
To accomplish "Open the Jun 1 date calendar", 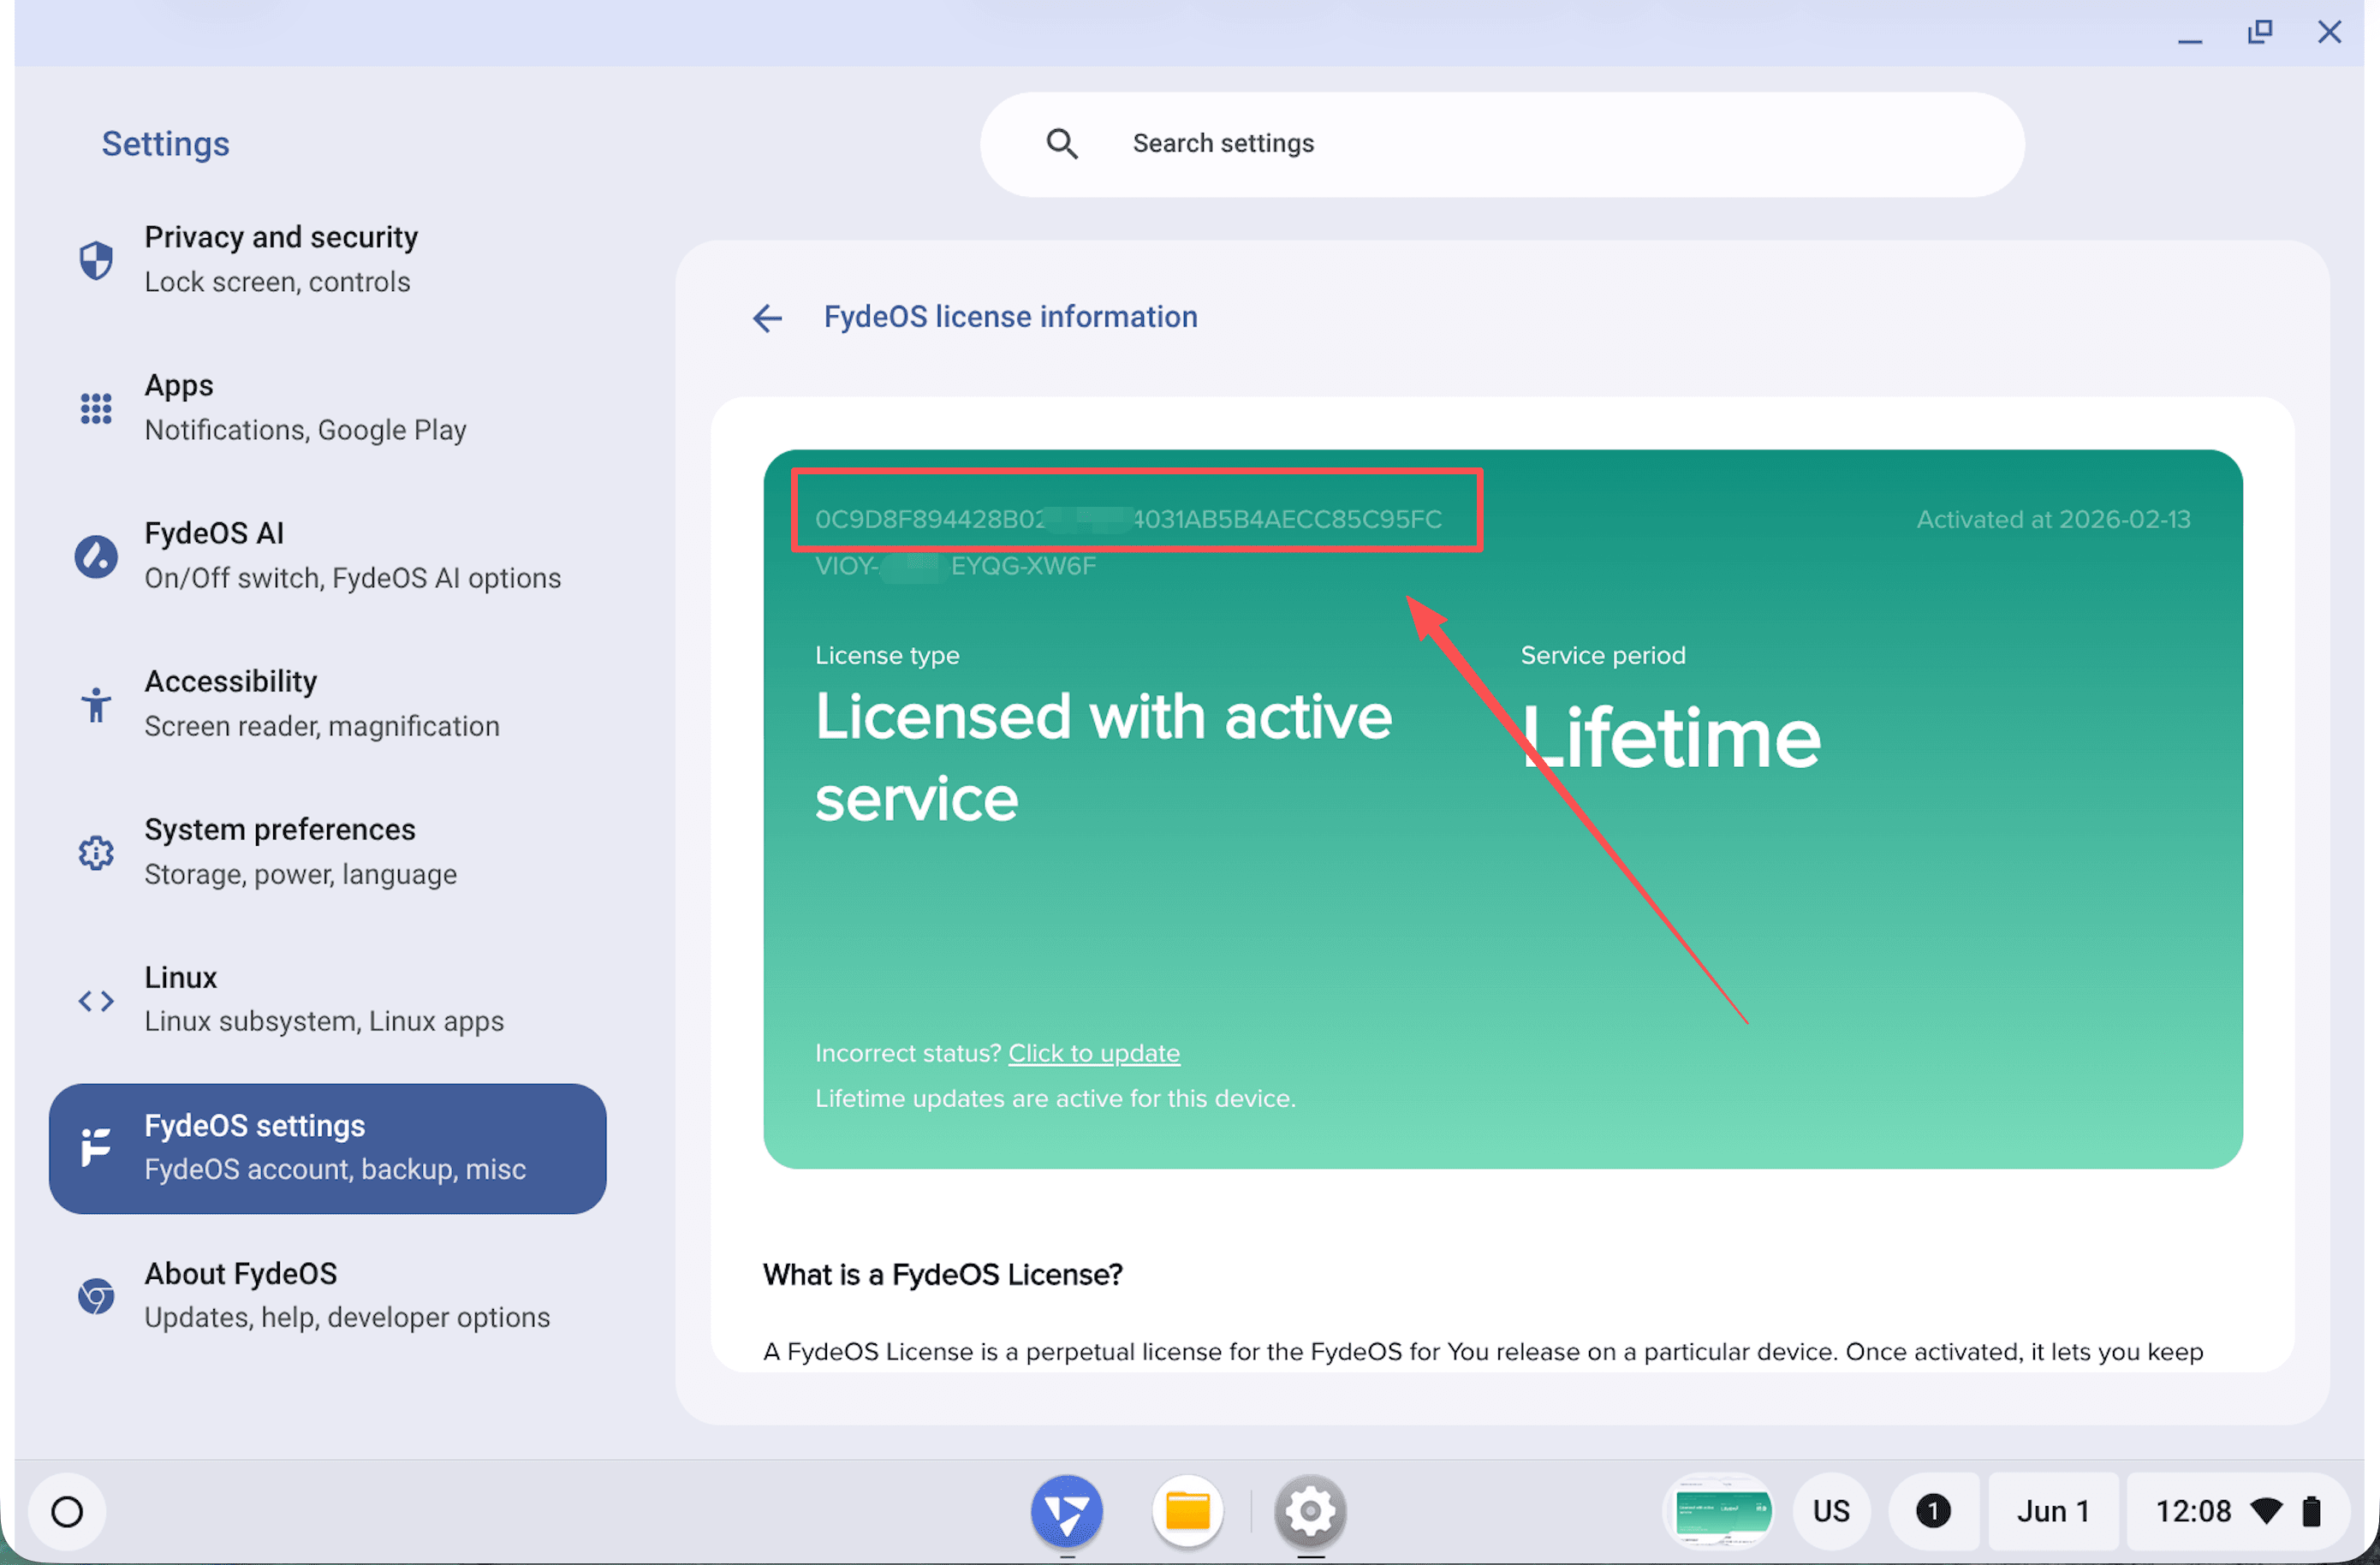I will (2053, 1511).
